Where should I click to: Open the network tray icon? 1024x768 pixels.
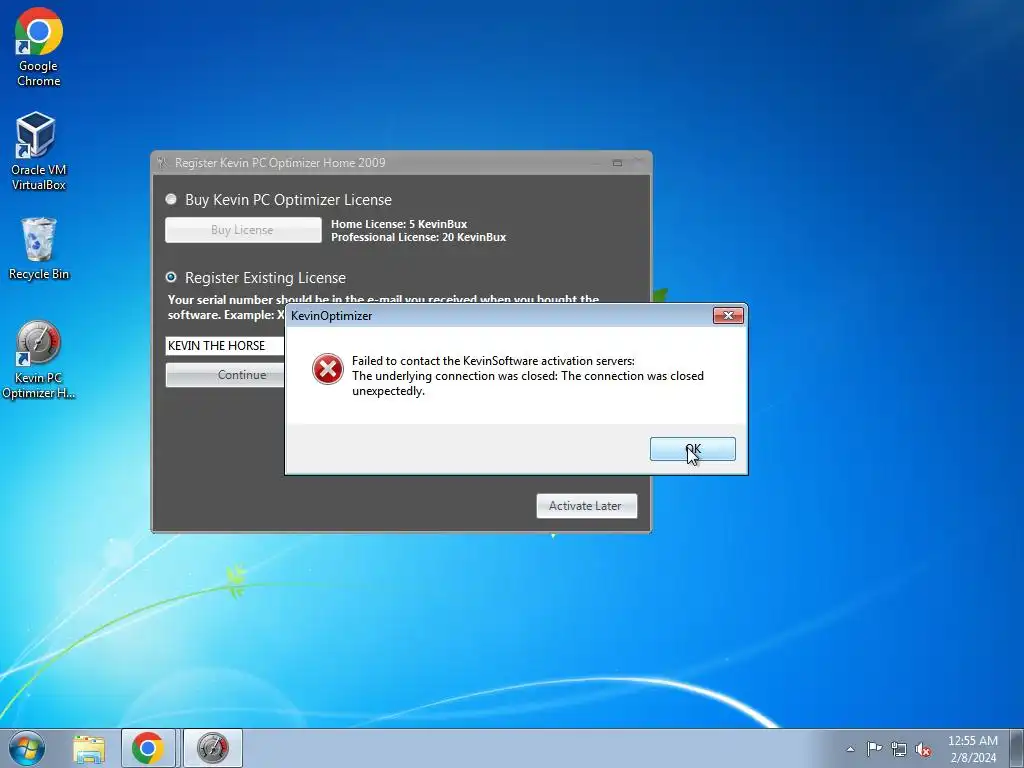point(899,749)
